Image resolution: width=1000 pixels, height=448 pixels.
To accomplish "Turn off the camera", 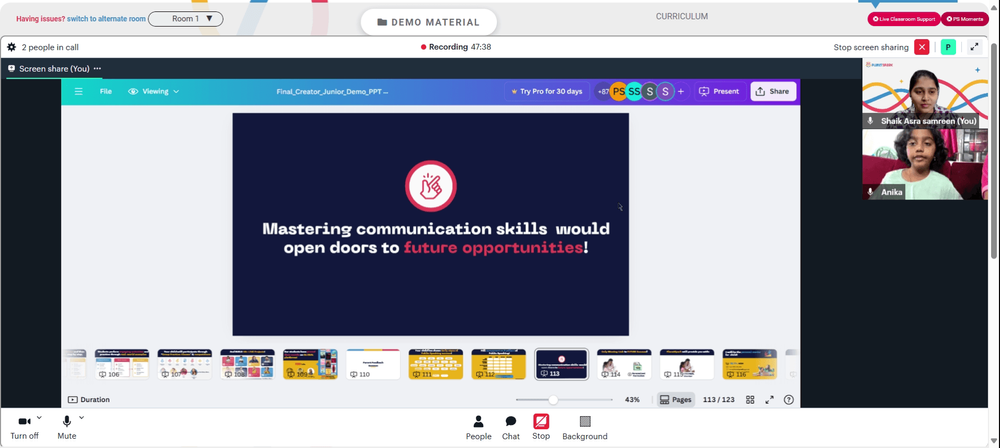I will [x=24, y=427].
